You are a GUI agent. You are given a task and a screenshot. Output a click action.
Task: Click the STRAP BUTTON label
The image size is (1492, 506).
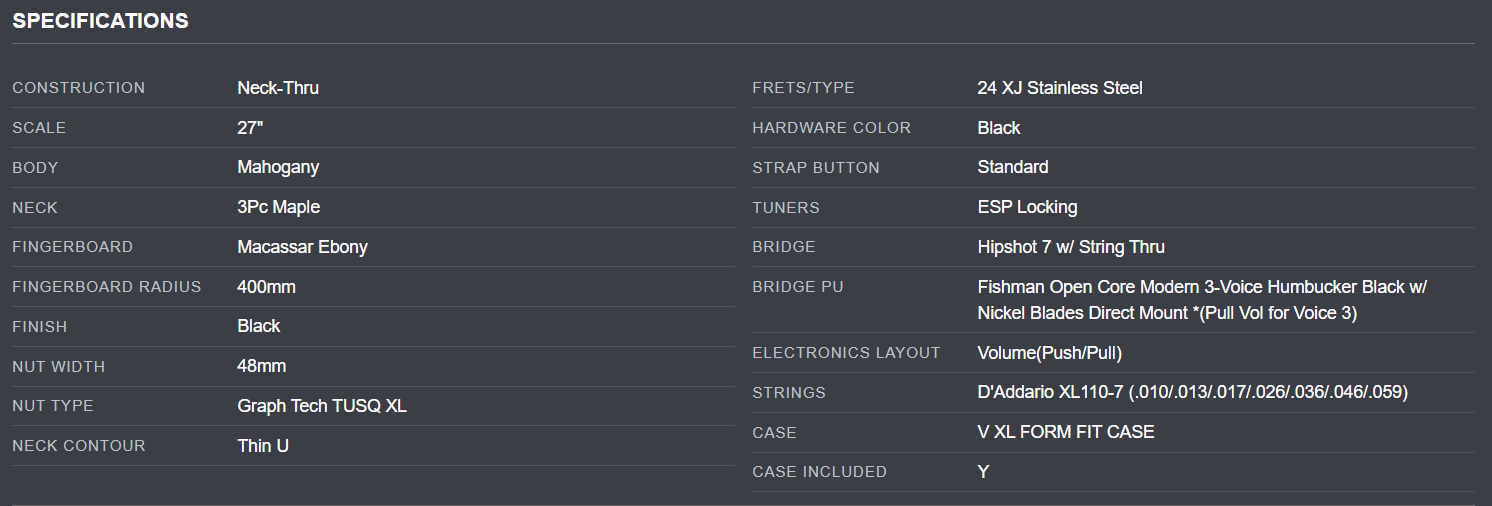point(816,168)
